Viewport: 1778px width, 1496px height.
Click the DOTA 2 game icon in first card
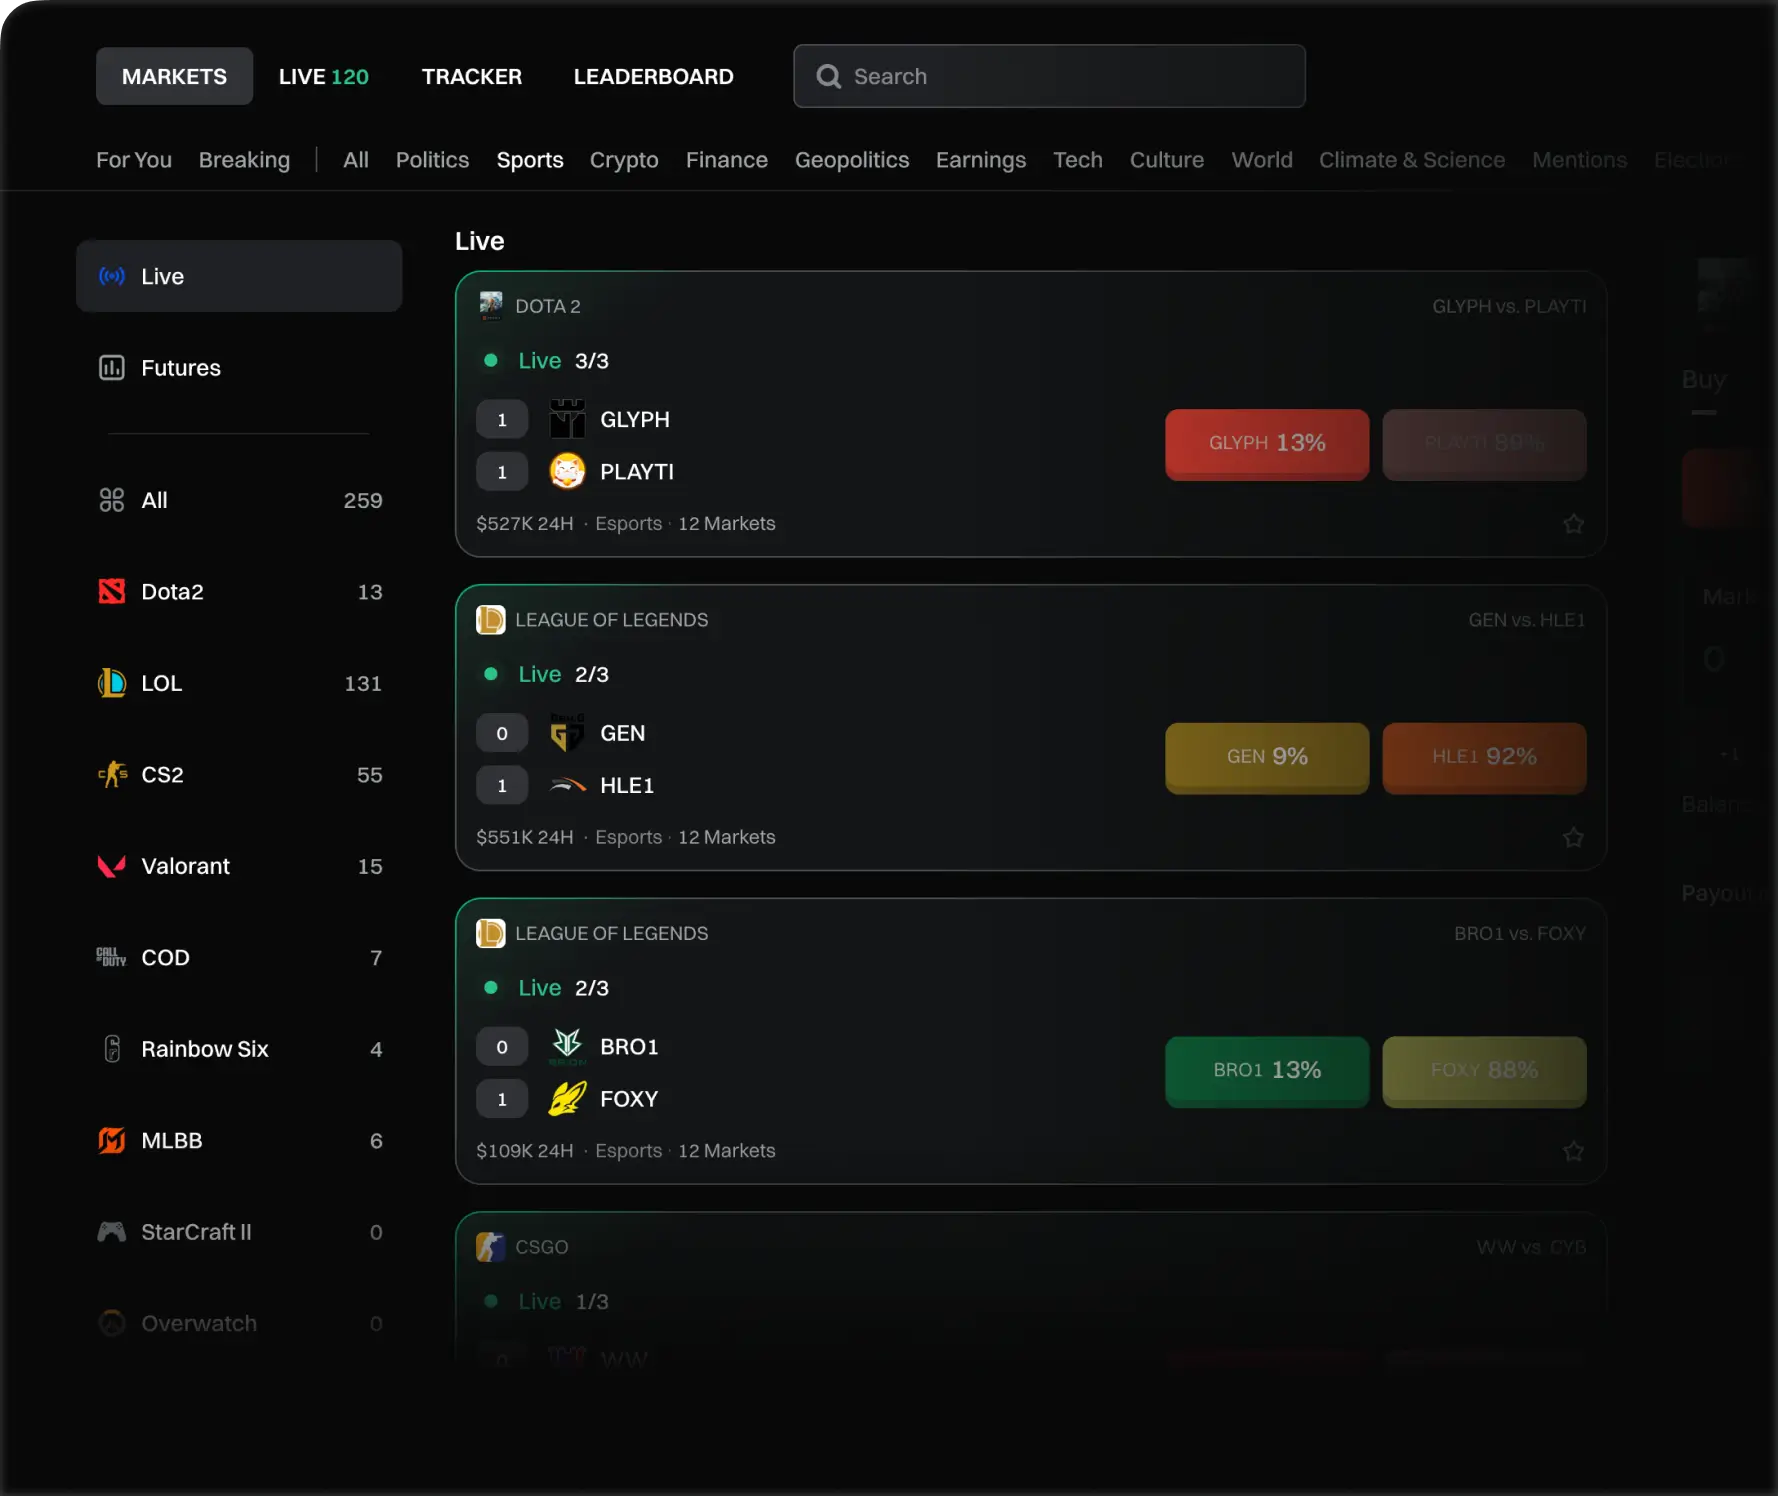click(x=491, y=305)
